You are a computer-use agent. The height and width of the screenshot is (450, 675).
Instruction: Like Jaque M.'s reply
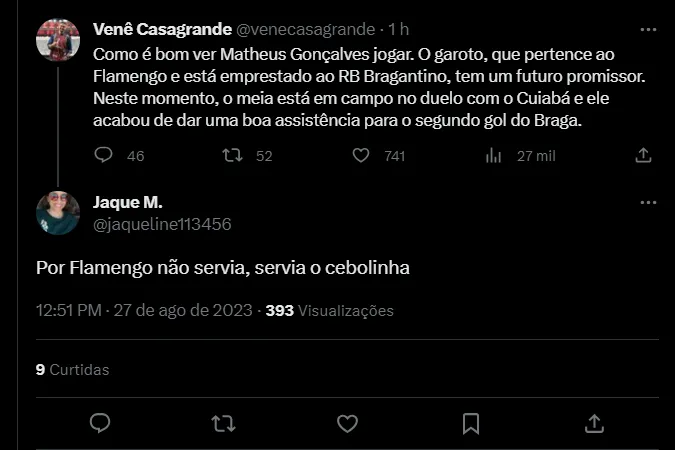coord(347,423)
